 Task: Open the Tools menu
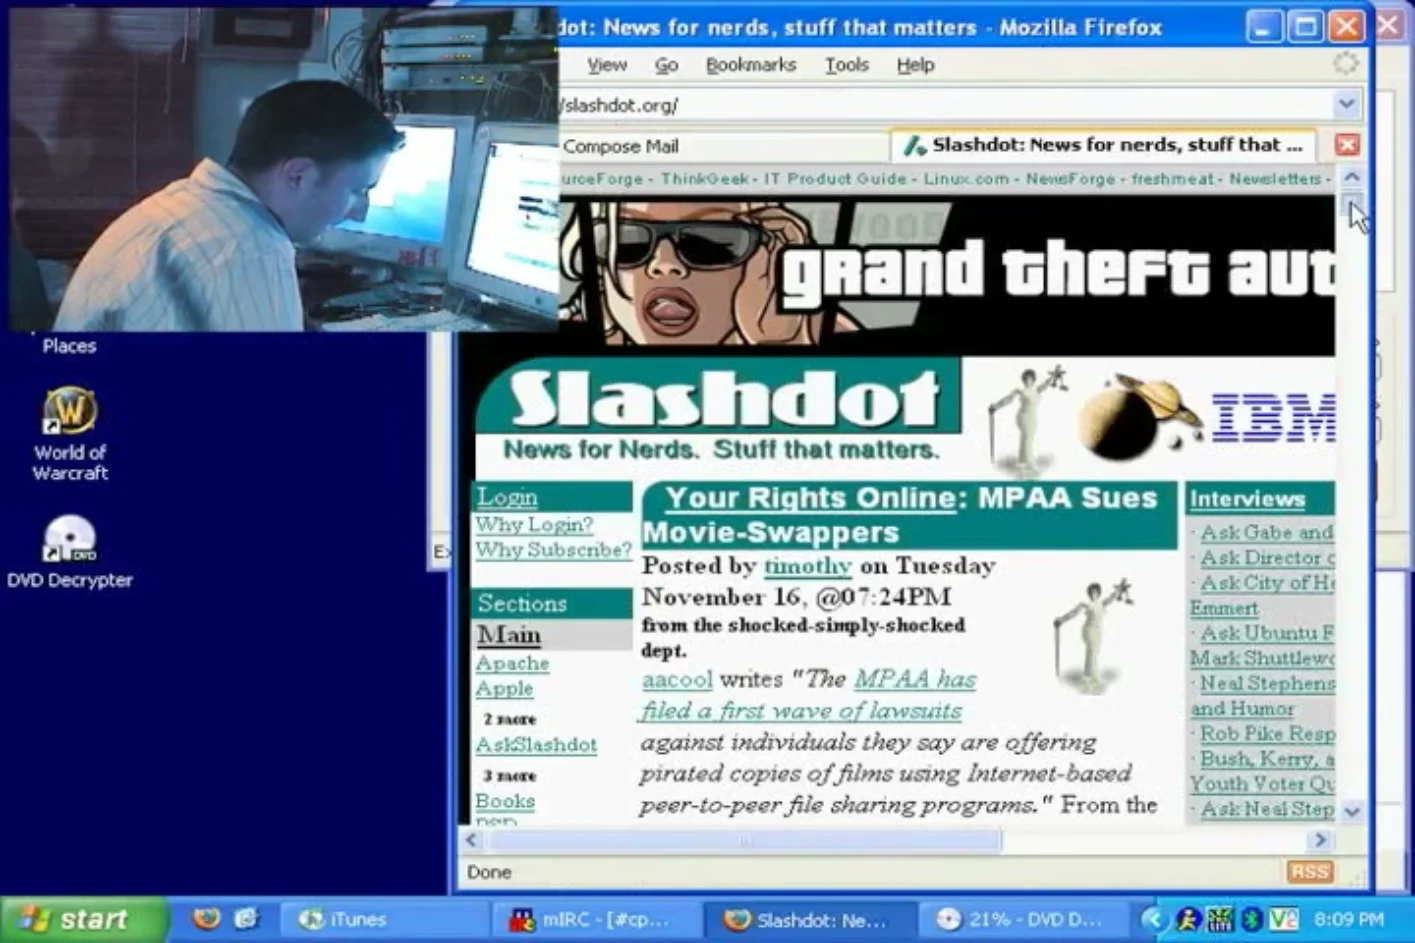click(846, 65)
